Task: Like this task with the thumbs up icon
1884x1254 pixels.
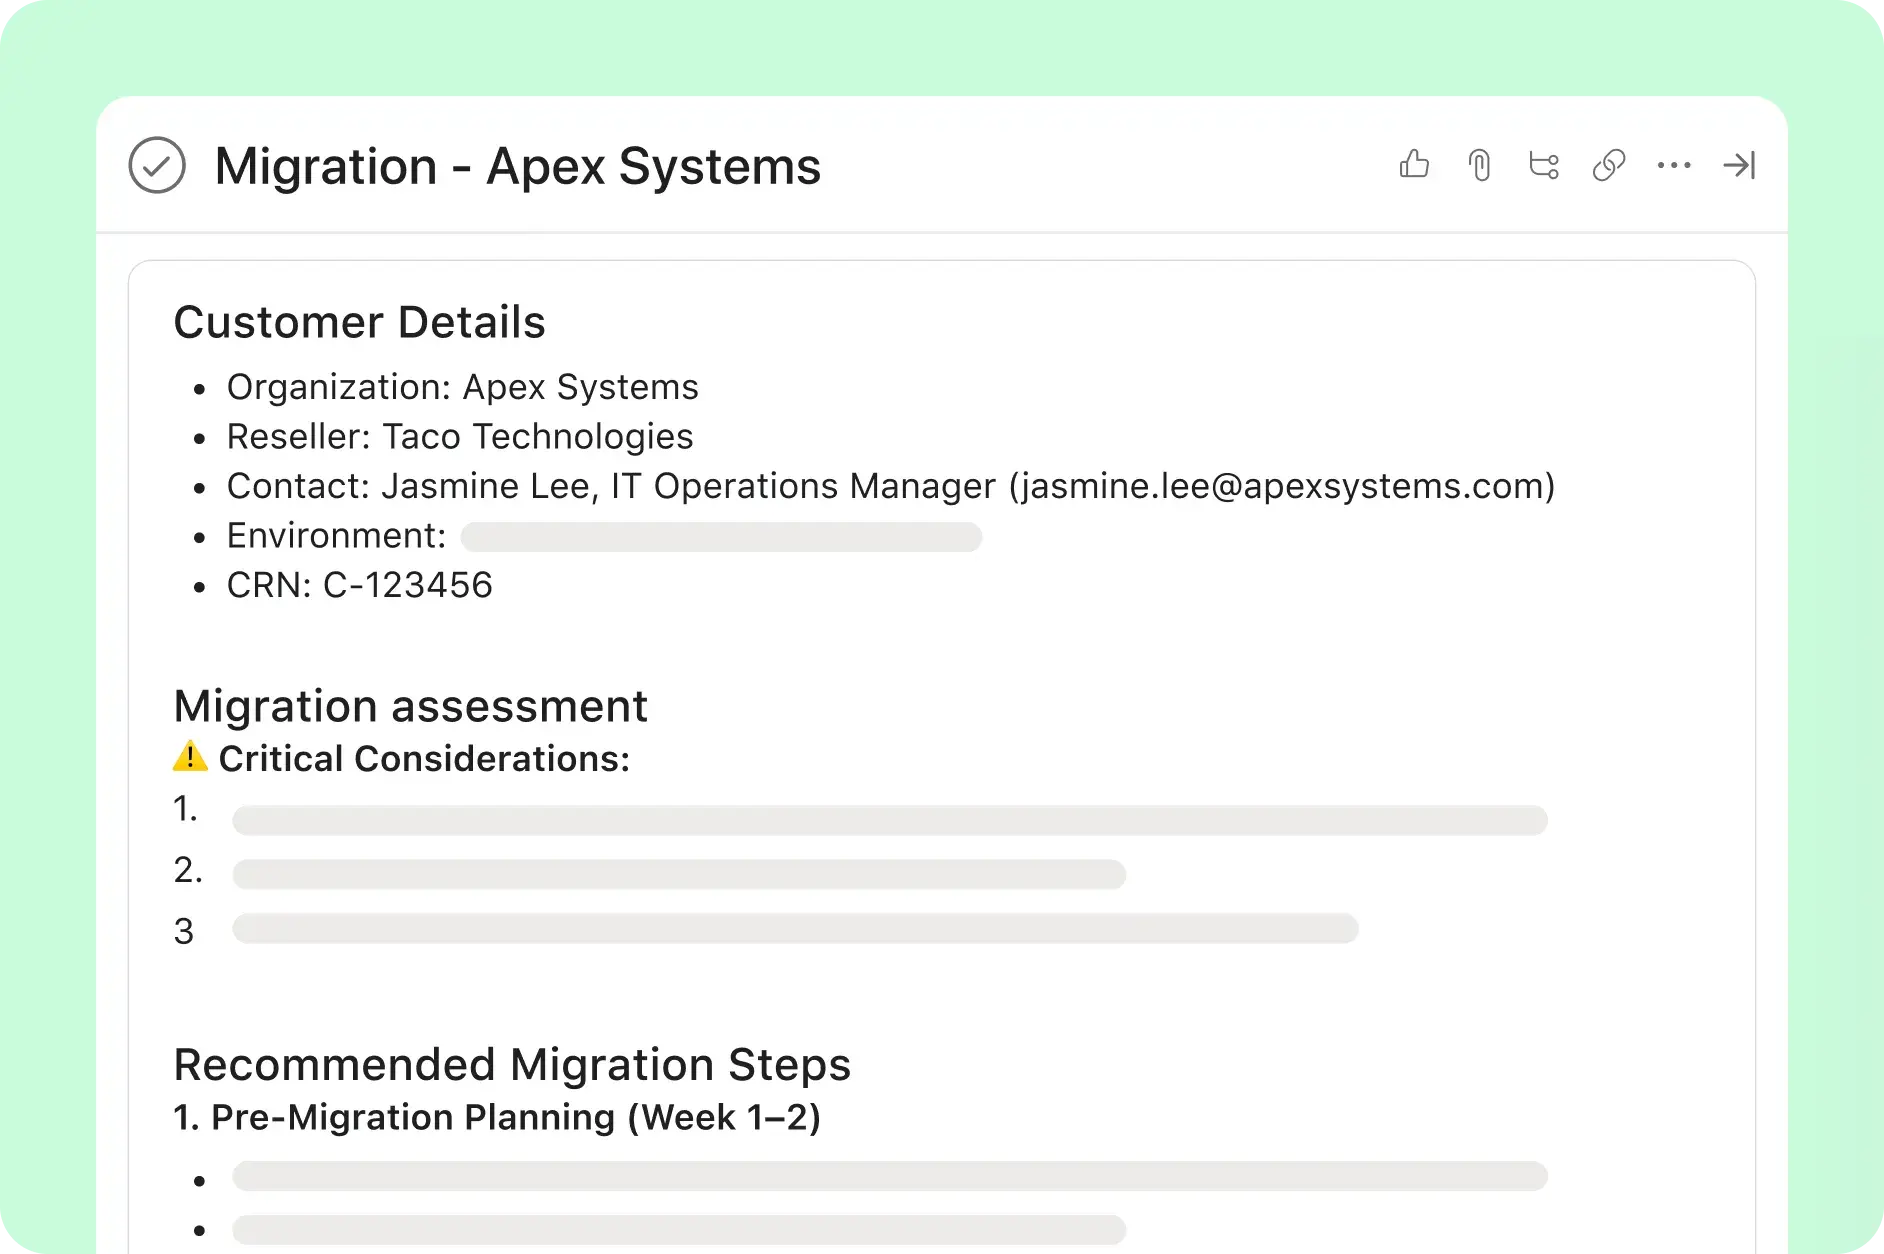Action: (x=1414, y=164)
